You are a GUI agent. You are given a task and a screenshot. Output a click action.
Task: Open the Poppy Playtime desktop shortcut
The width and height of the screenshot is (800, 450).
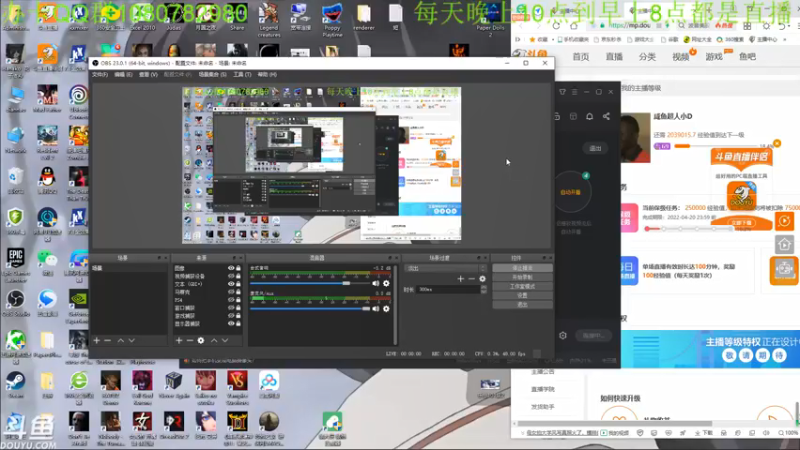332,19
